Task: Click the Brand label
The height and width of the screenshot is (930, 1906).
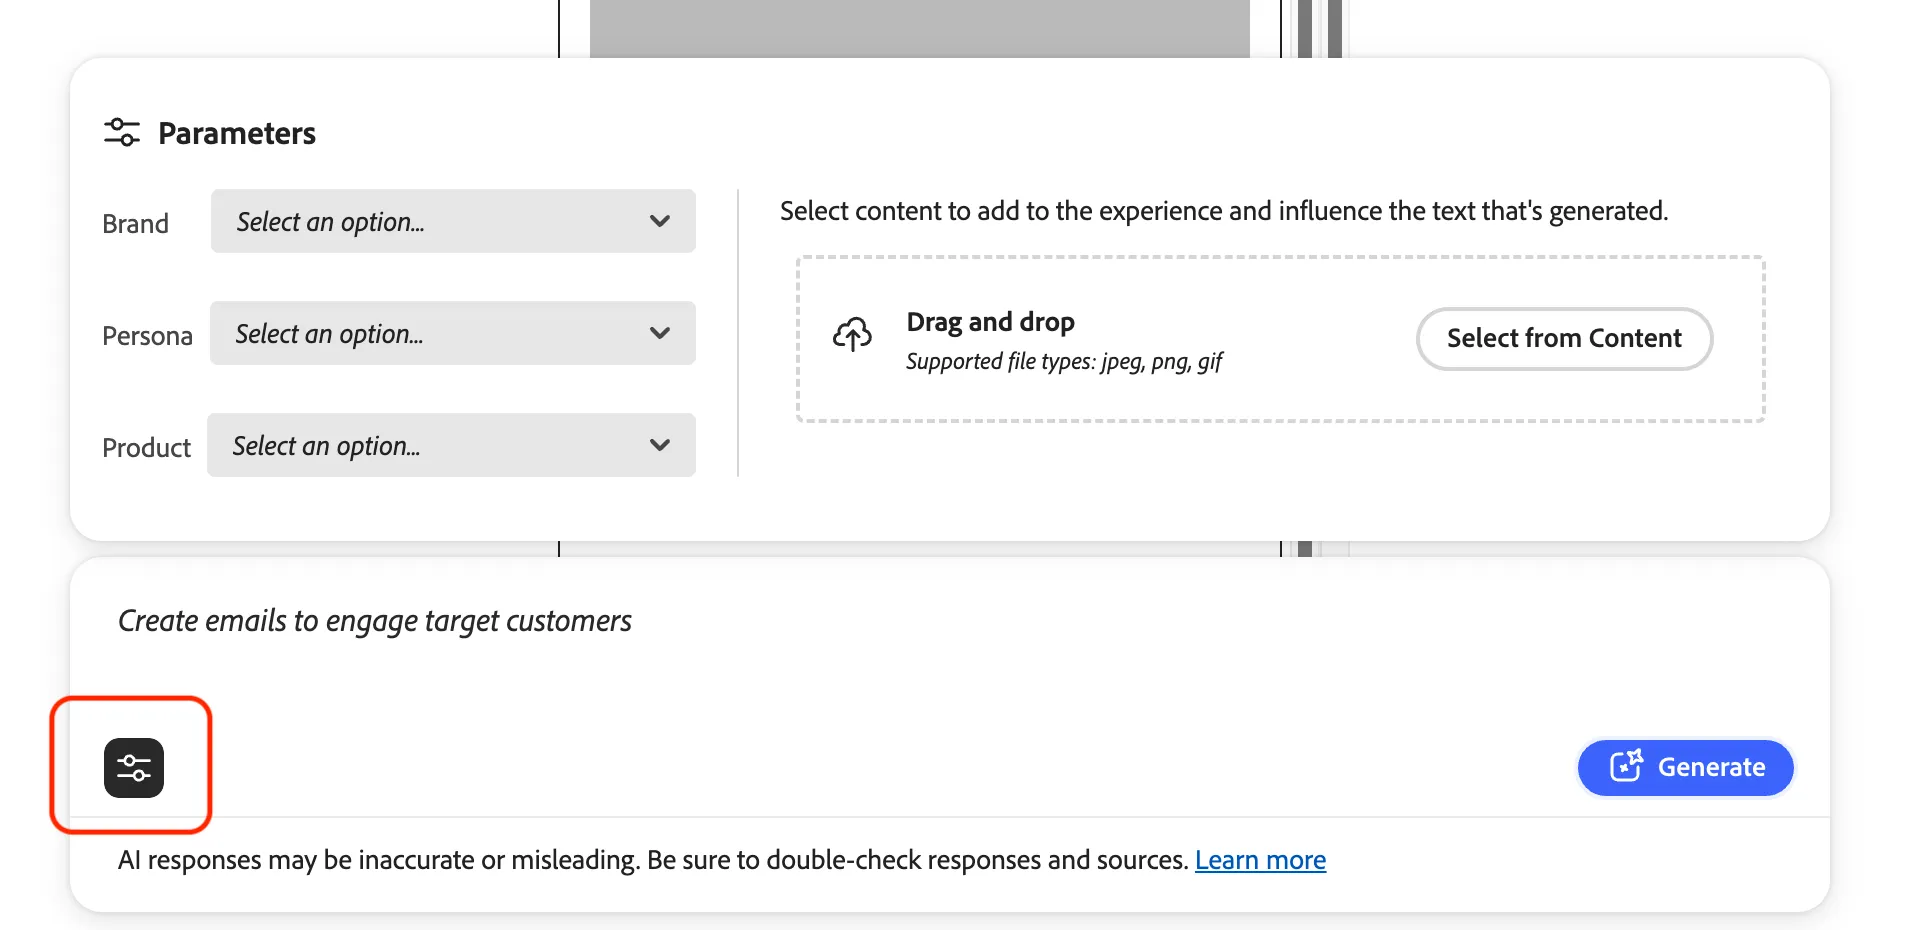Action: (135, 223)
